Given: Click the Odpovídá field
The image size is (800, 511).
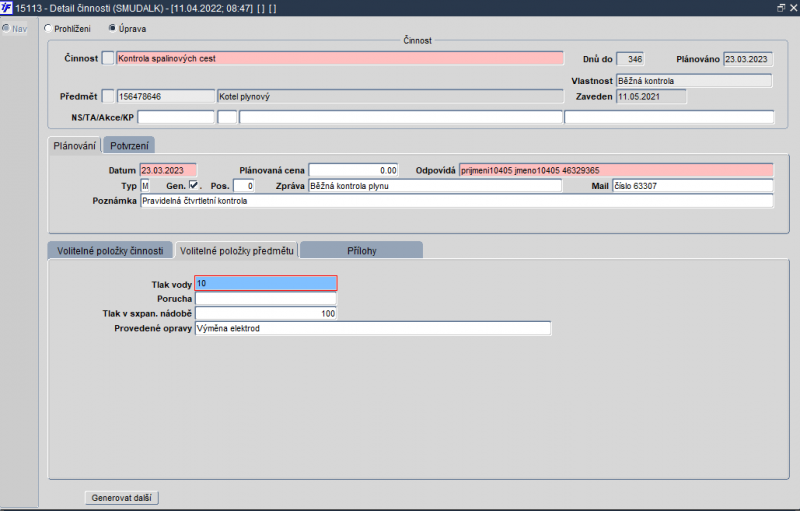Looking at the screenshot, I should click(x=616, y=170).
